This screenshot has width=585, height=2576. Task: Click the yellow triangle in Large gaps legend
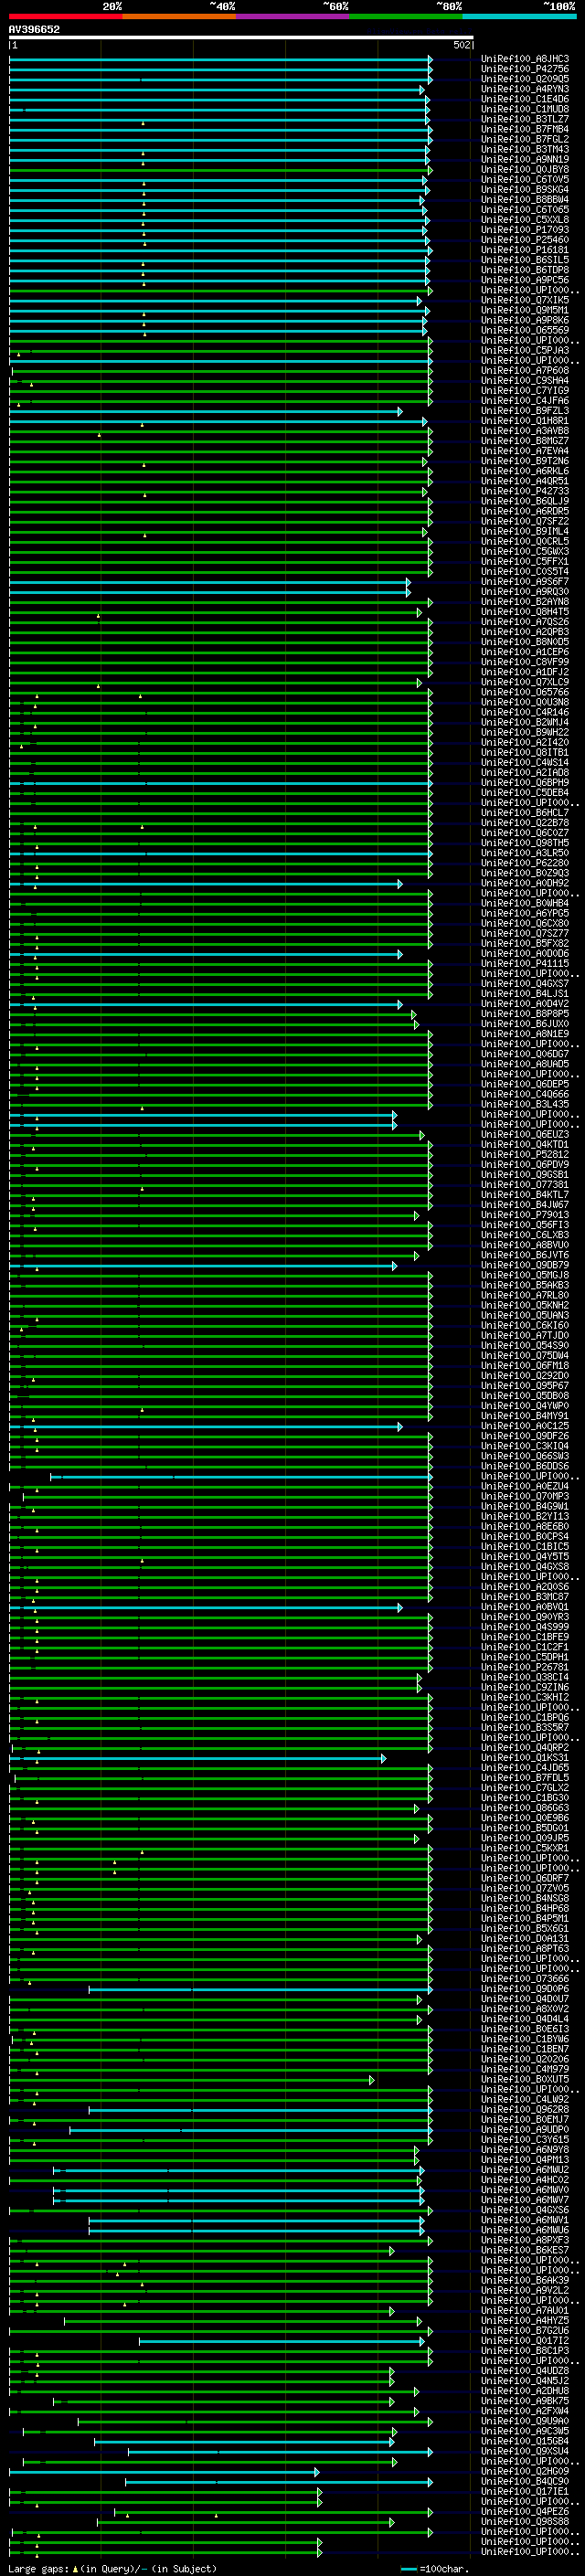pyautogui.click(x=75, y=2569)
